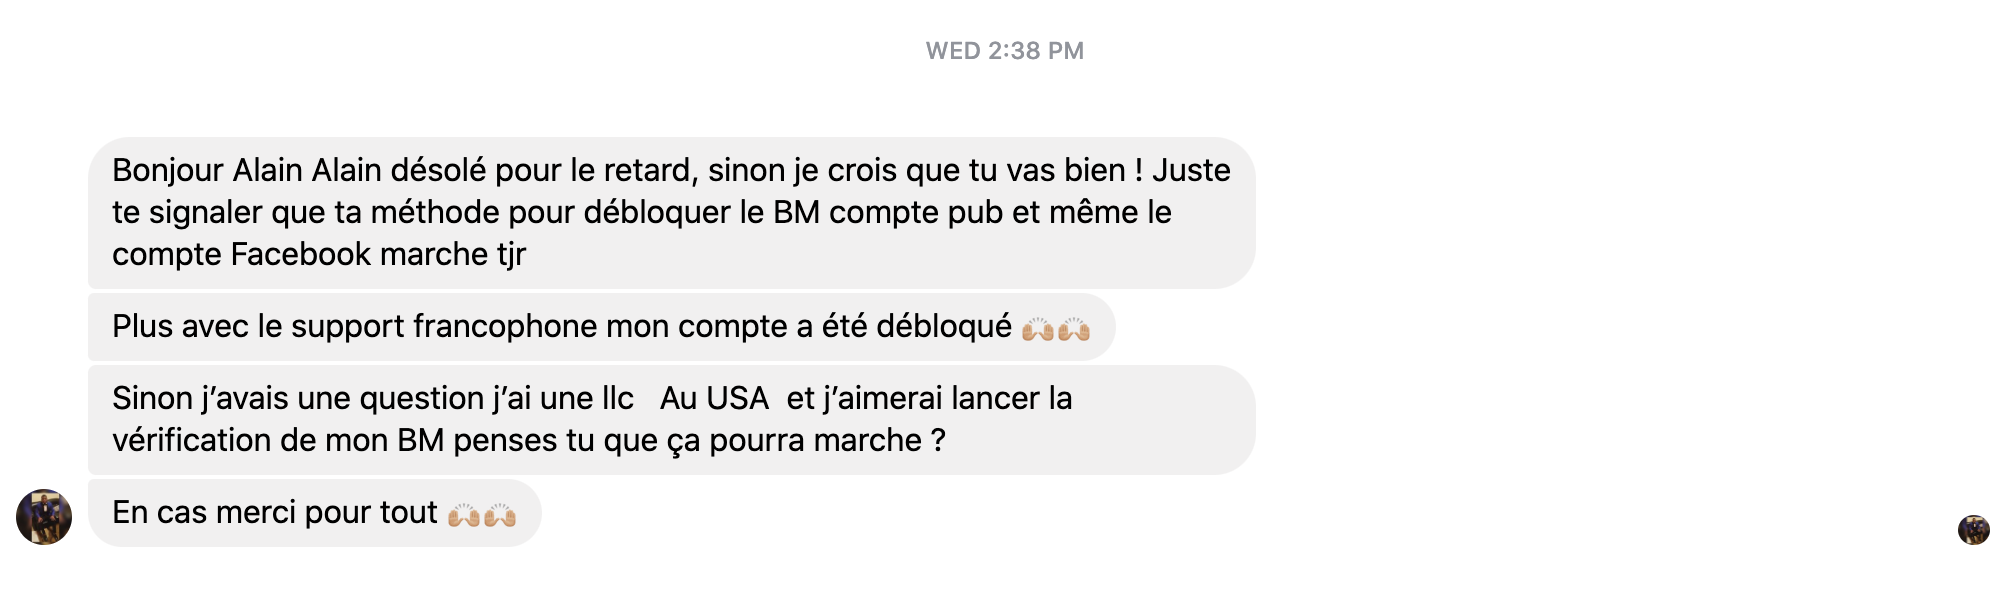Click the WED 2:38 PM timestamp
Viewport: 1996px width, 597px height.
click(x=1004, y=51)
